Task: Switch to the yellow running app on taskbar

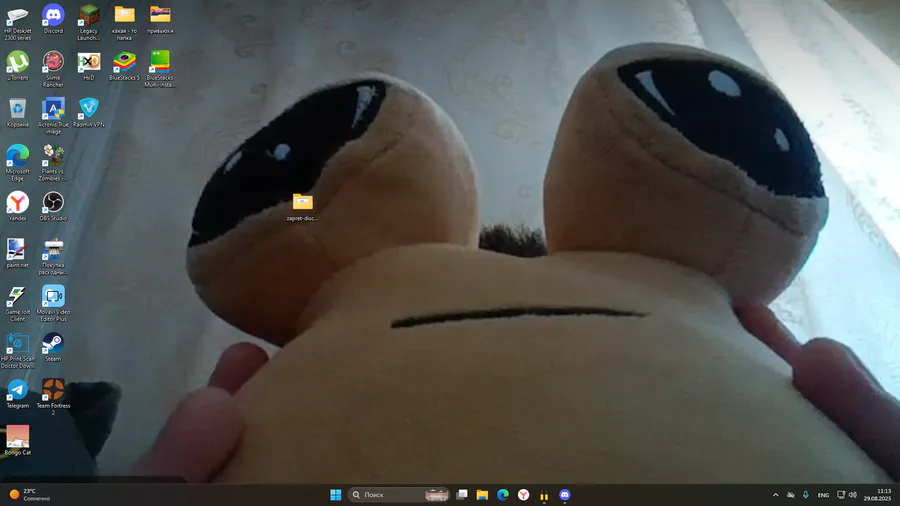Action: (544, 495)
